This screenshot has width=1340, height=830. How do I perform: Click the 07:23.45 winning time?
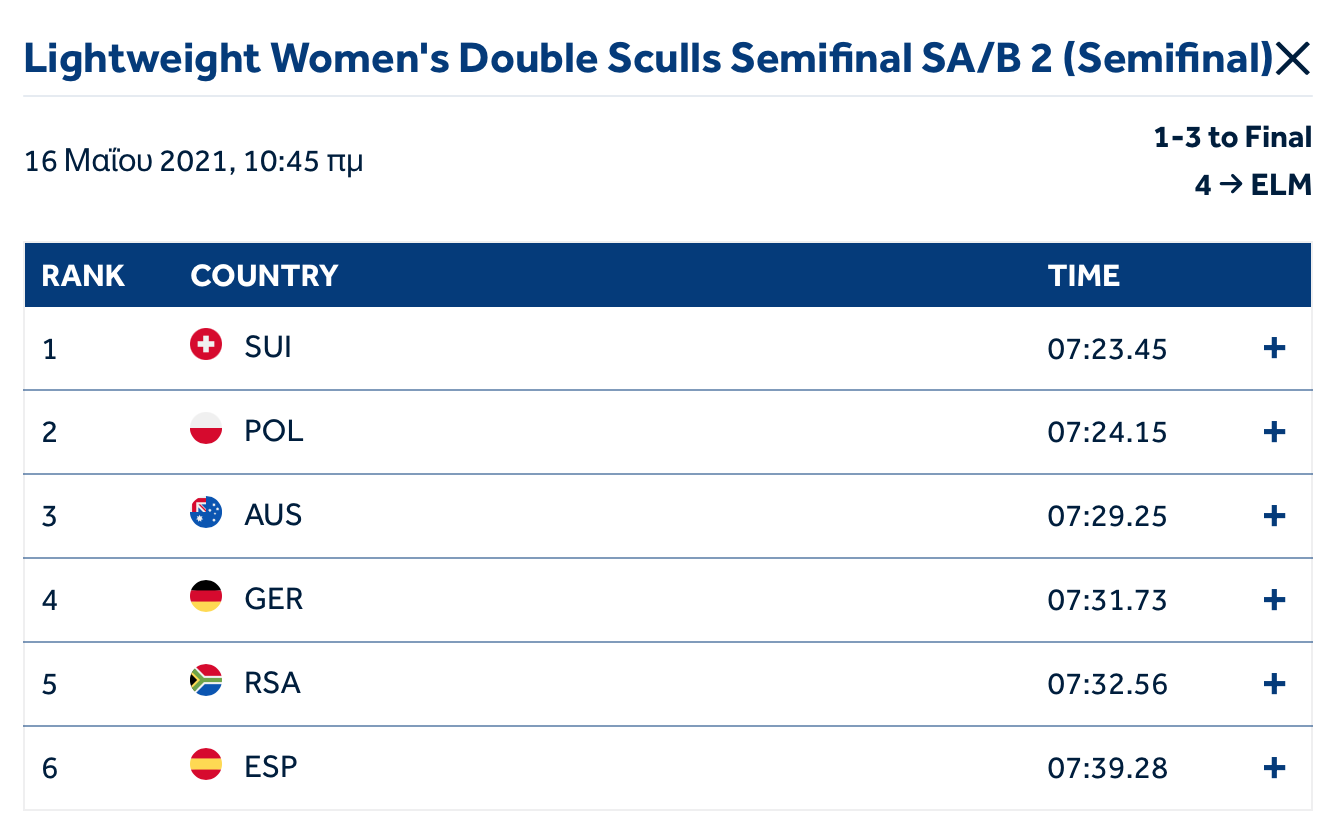(x=1107, y=349)
